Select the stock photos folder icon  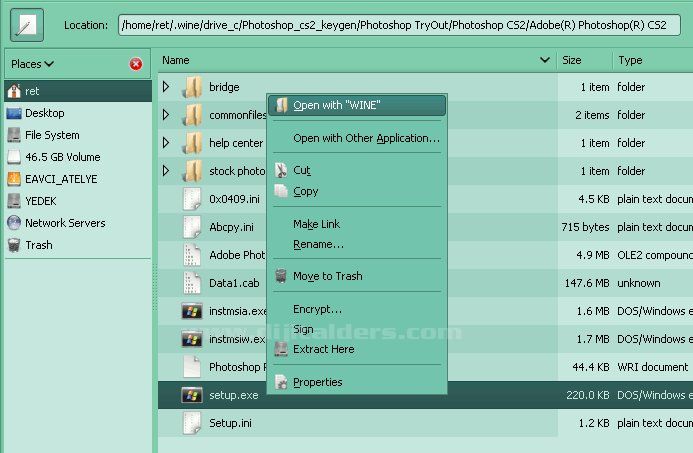pos(193,171)
